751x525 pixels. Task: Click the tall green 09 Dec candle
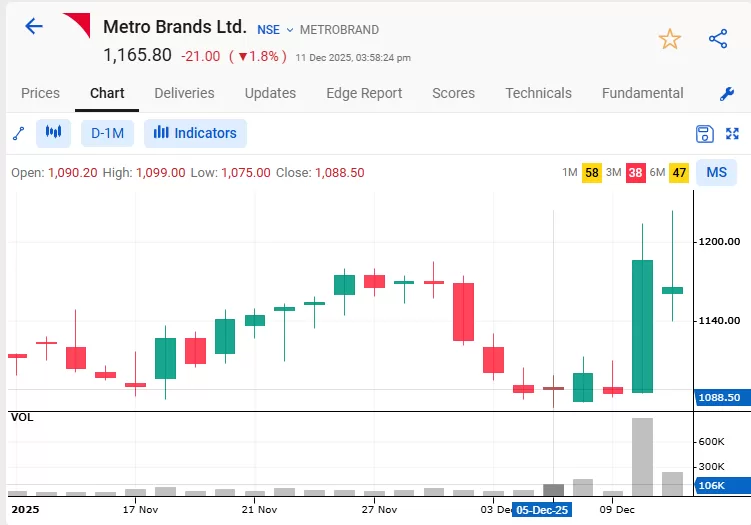642,326
